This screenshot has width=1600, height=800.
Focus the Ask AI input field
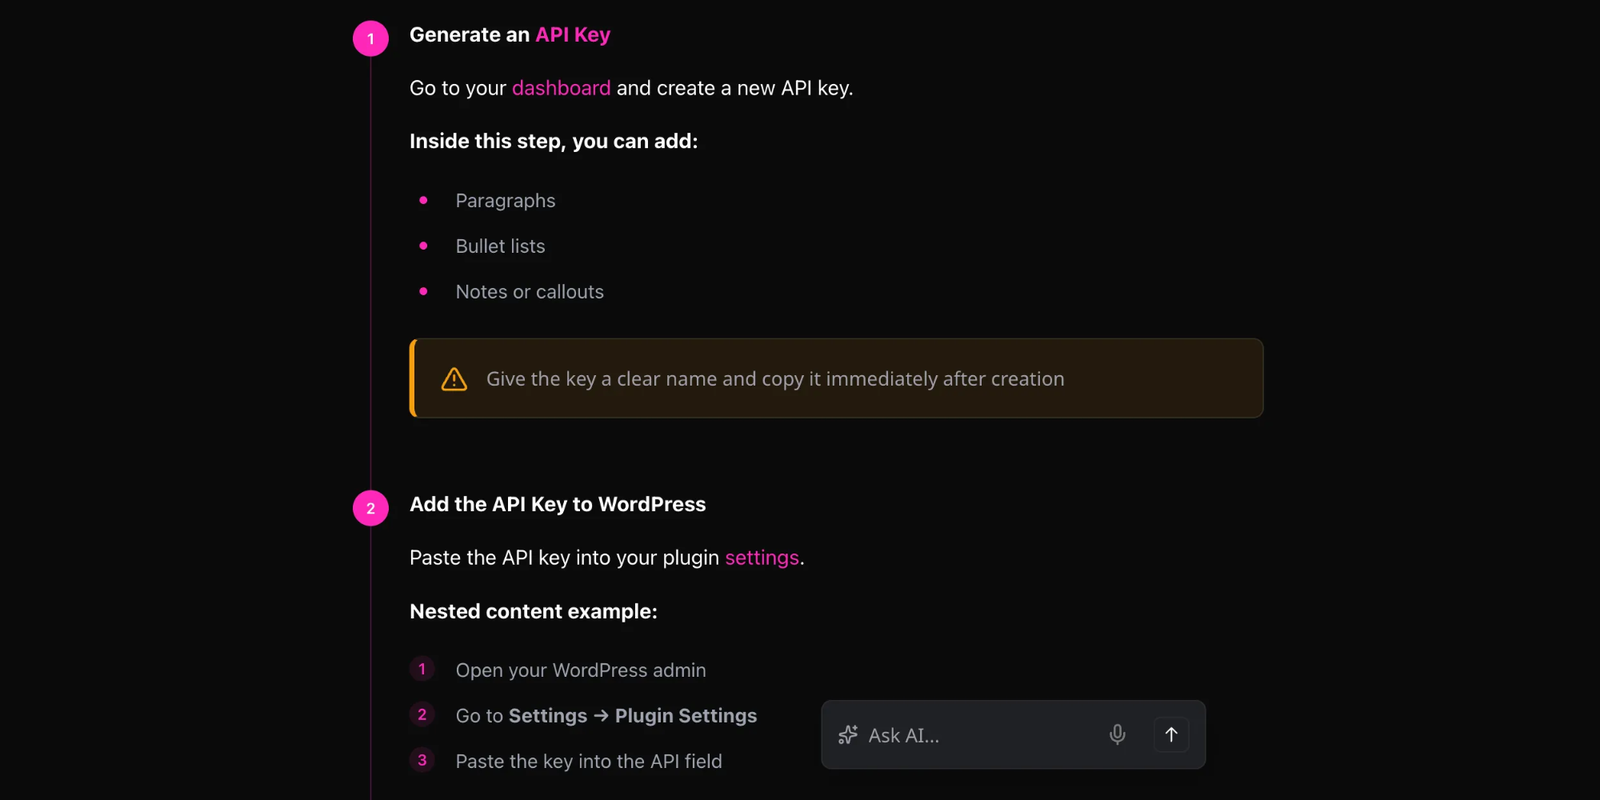click(975, 735)
